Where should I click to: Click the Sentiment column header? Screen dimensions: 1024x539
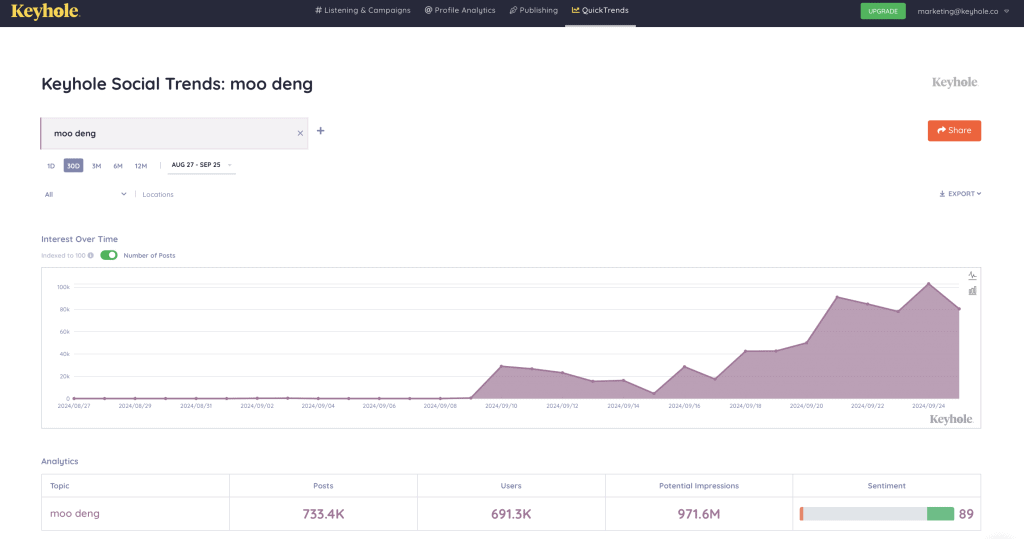point(886,486)
